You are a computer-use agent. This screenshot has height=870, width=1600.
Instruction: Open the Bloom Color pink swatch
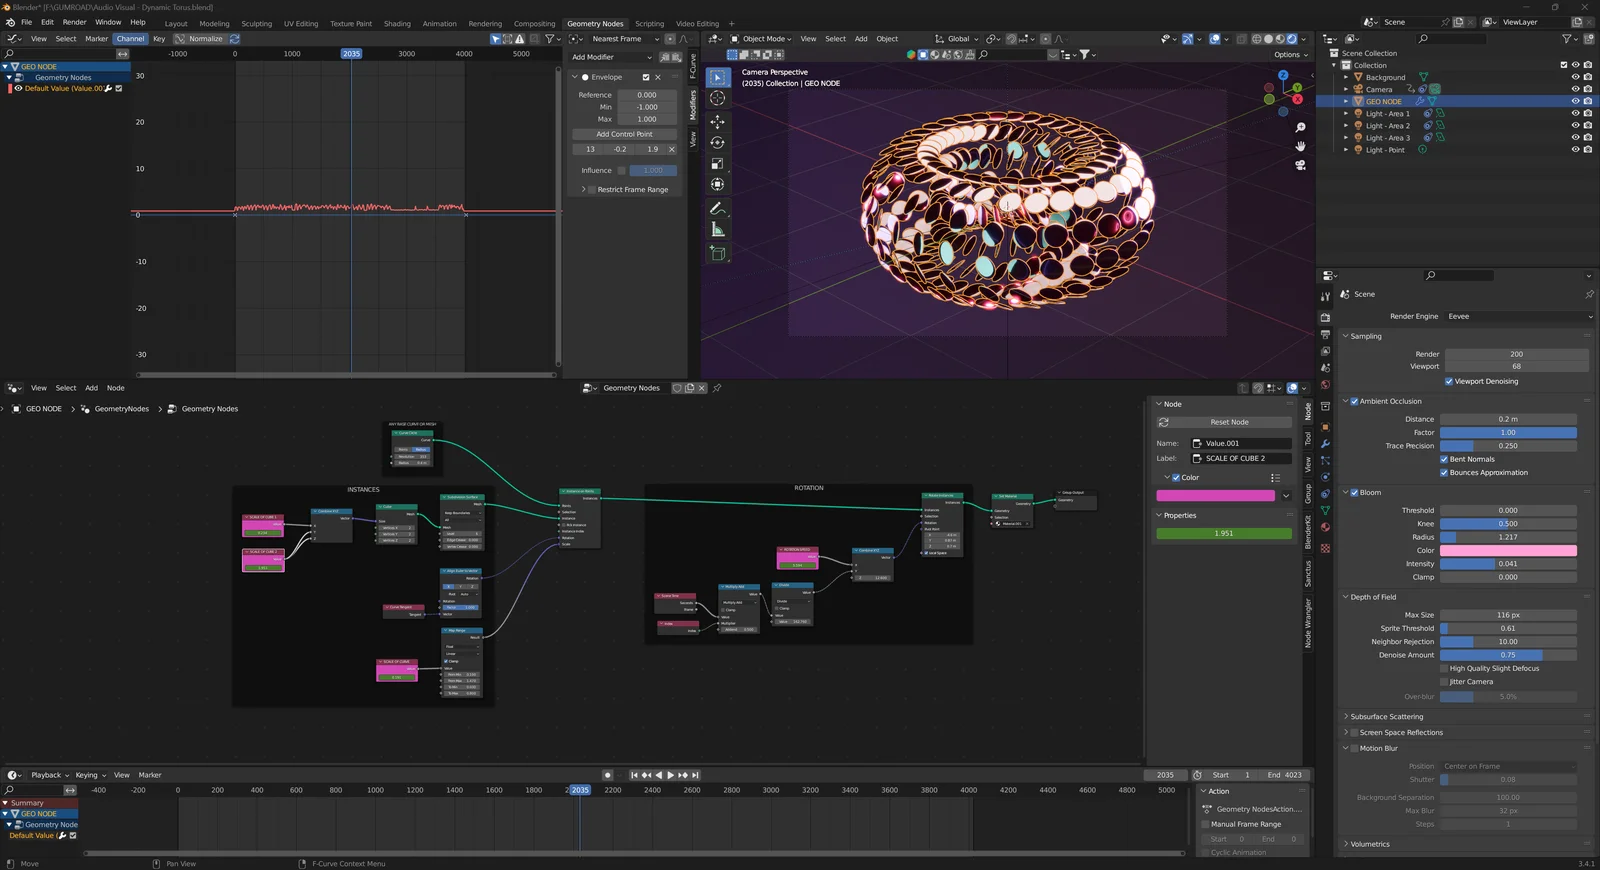pyautogui.click(x=1508, y=550)
